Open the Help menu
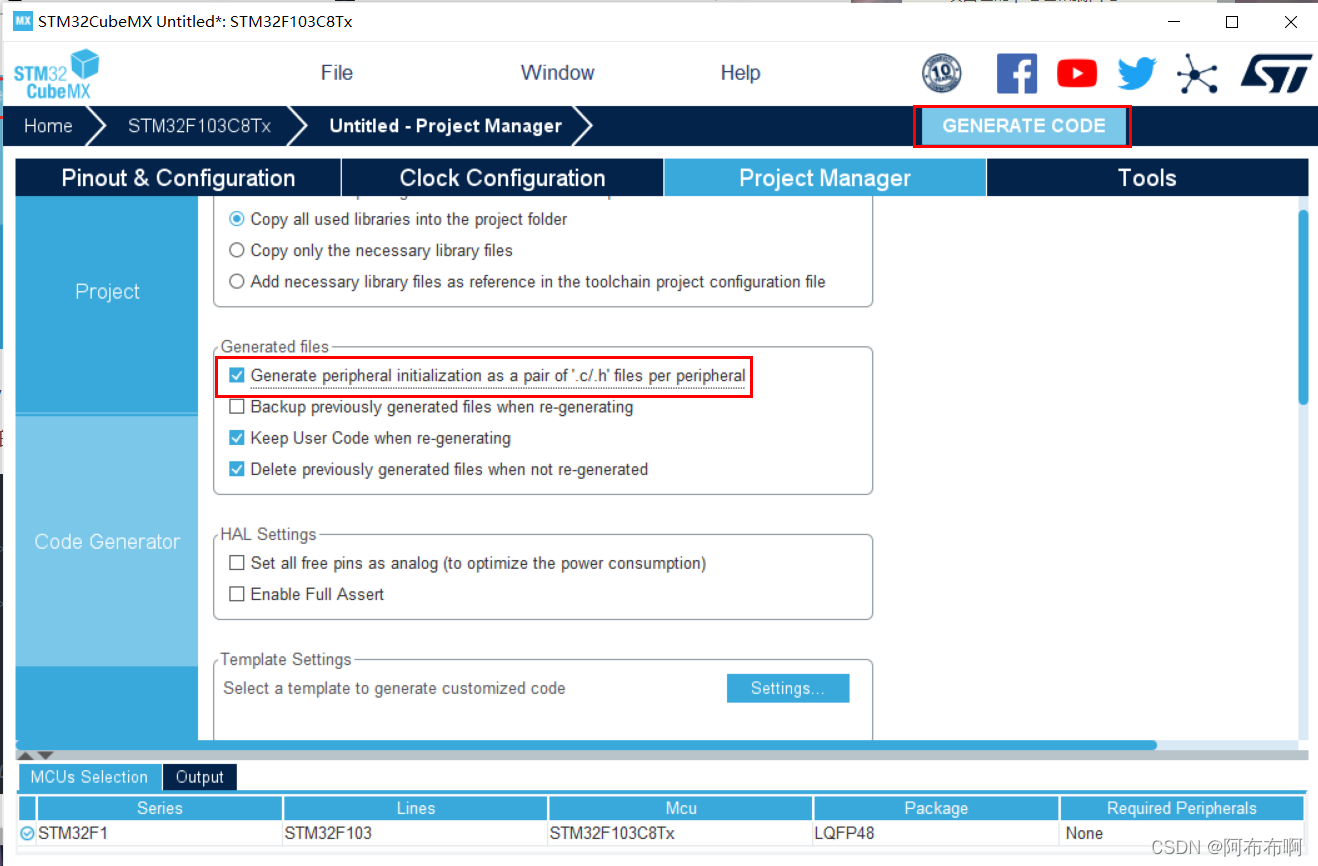Image resolution: width=1318 pixels, height=866 pixels. pos(740,73)
